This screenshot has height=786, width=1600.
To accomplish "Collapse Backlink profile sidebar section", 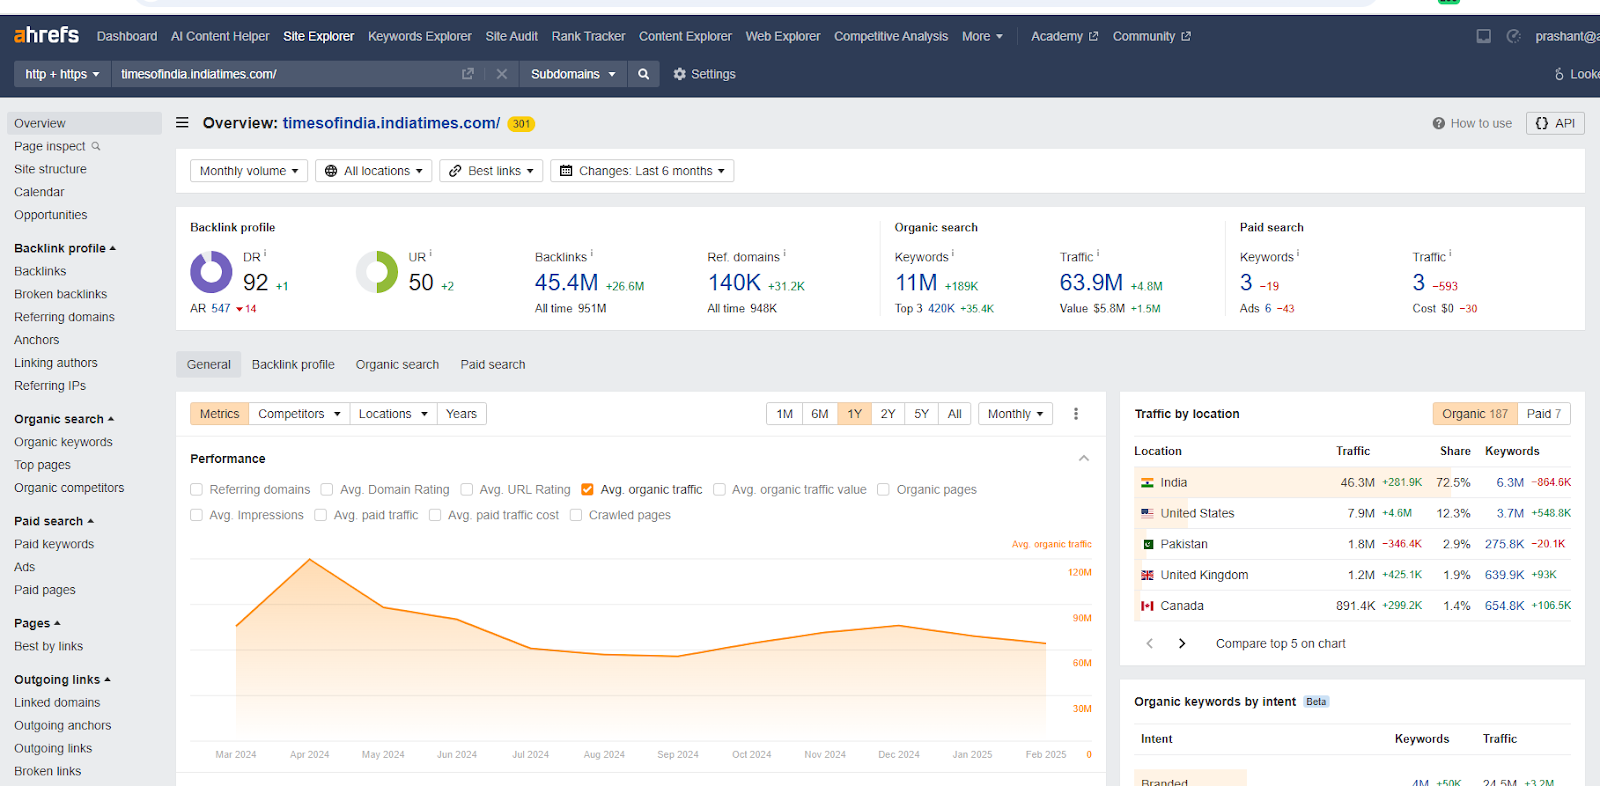I will coord(65,248).
